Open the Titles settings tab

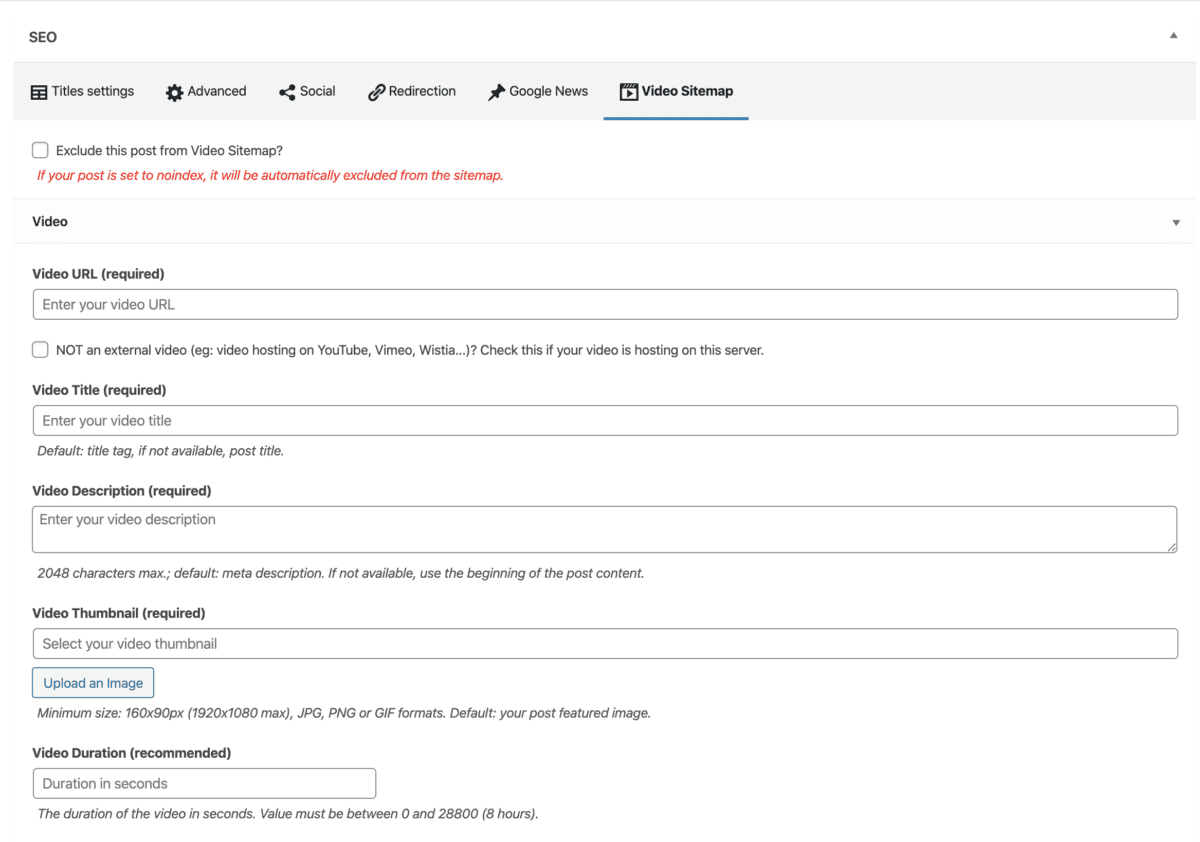82,91
